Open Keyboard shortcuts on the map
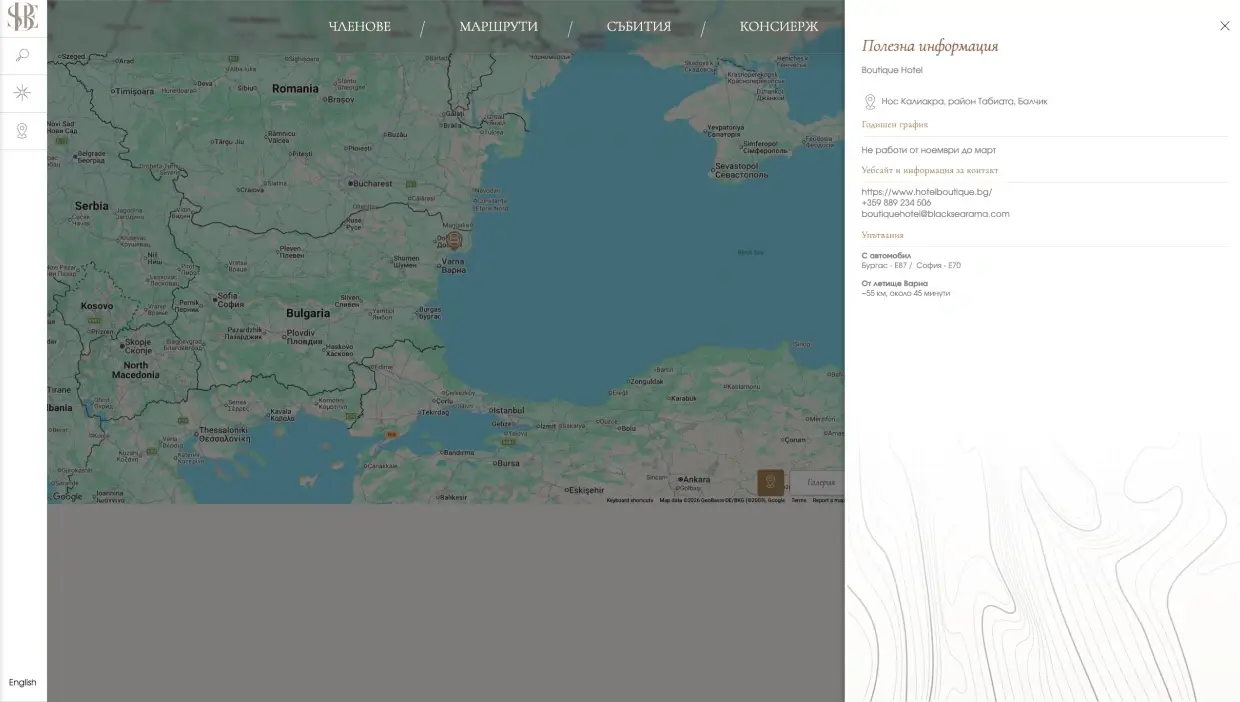The height and width of the screenshot is (702, 1240). click(630, 500)
